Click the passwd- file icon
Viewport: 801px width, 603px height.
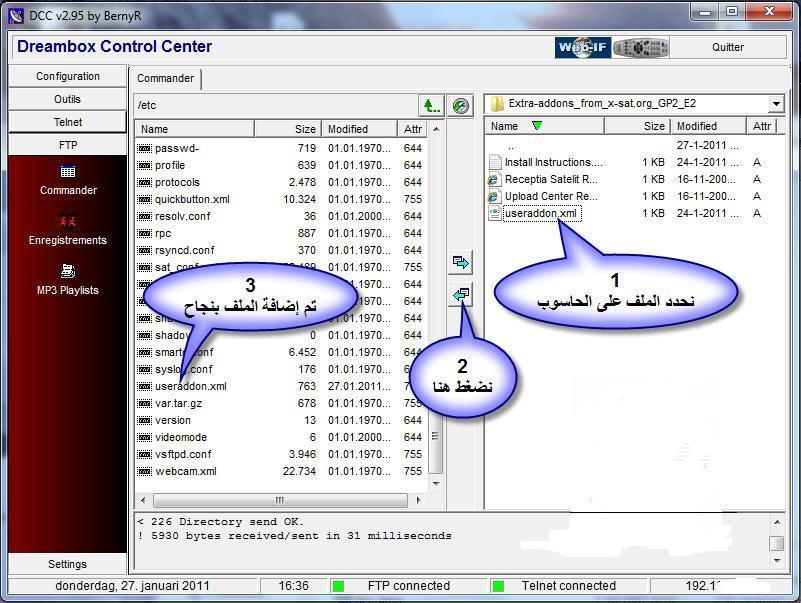[x=145, y=148]
